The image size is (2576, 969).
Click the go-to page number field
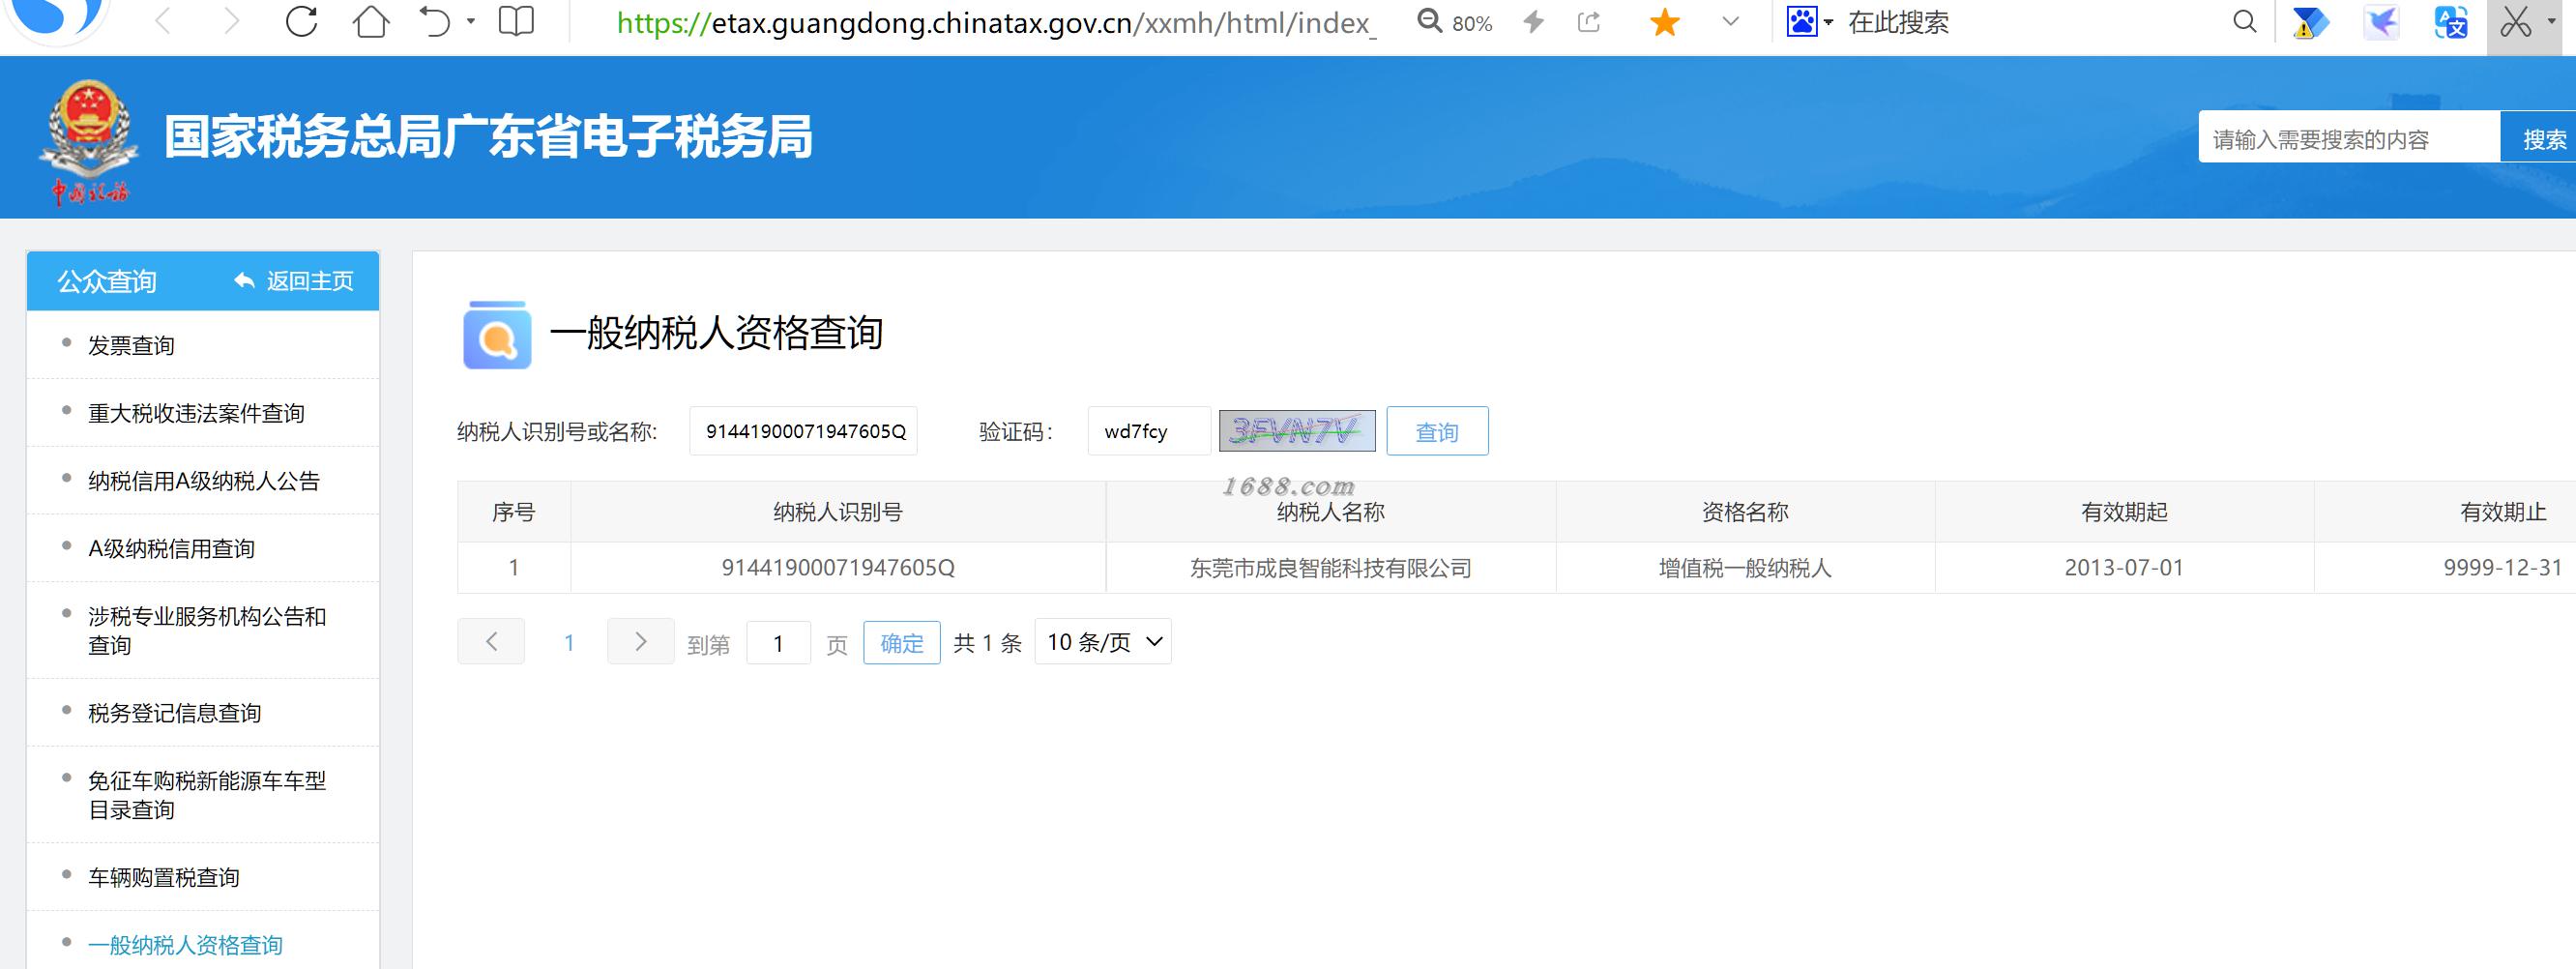pos(778,642)
